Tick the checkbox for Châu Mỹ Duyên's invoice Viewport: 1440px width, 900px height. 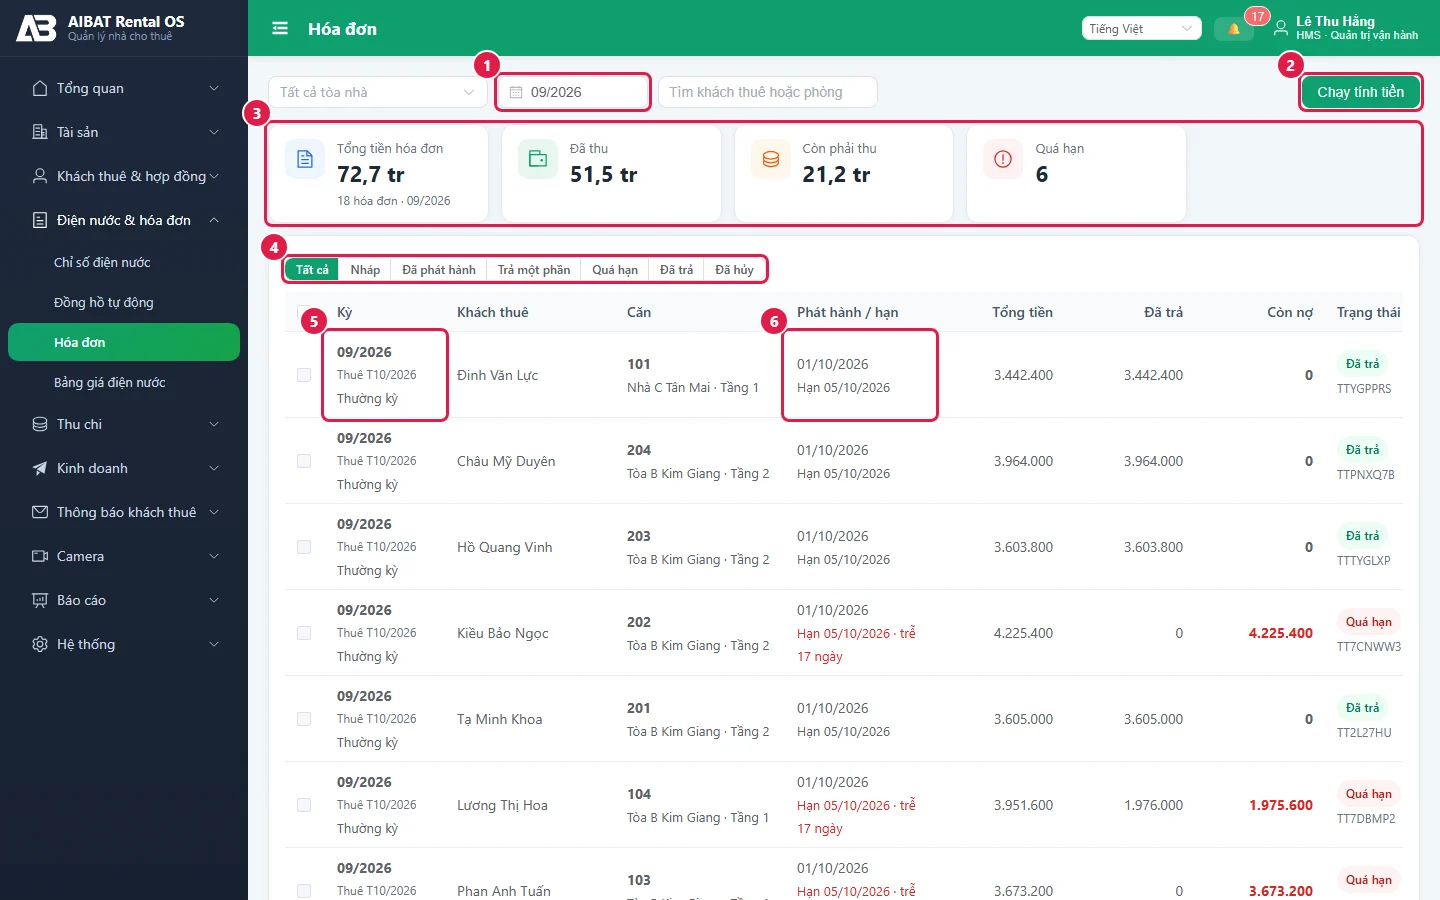304,461
